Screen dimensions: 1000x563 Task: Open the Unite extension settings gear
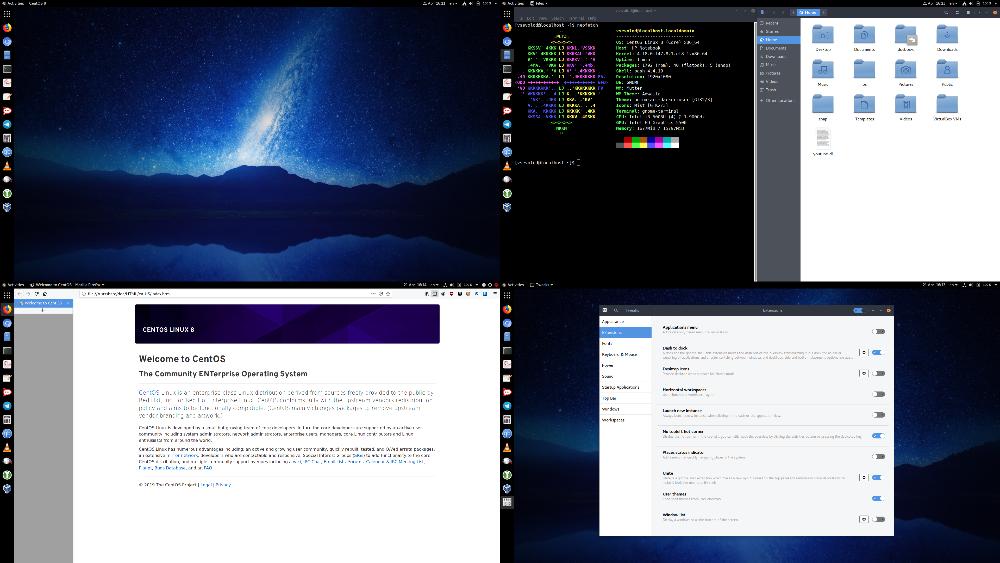864,478
